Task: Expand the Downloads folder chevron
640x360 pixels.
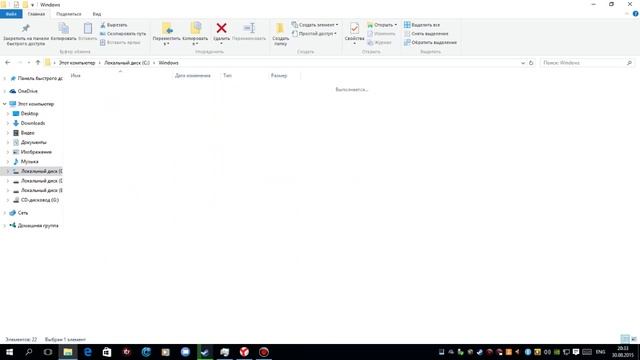Action: (8, 123)
